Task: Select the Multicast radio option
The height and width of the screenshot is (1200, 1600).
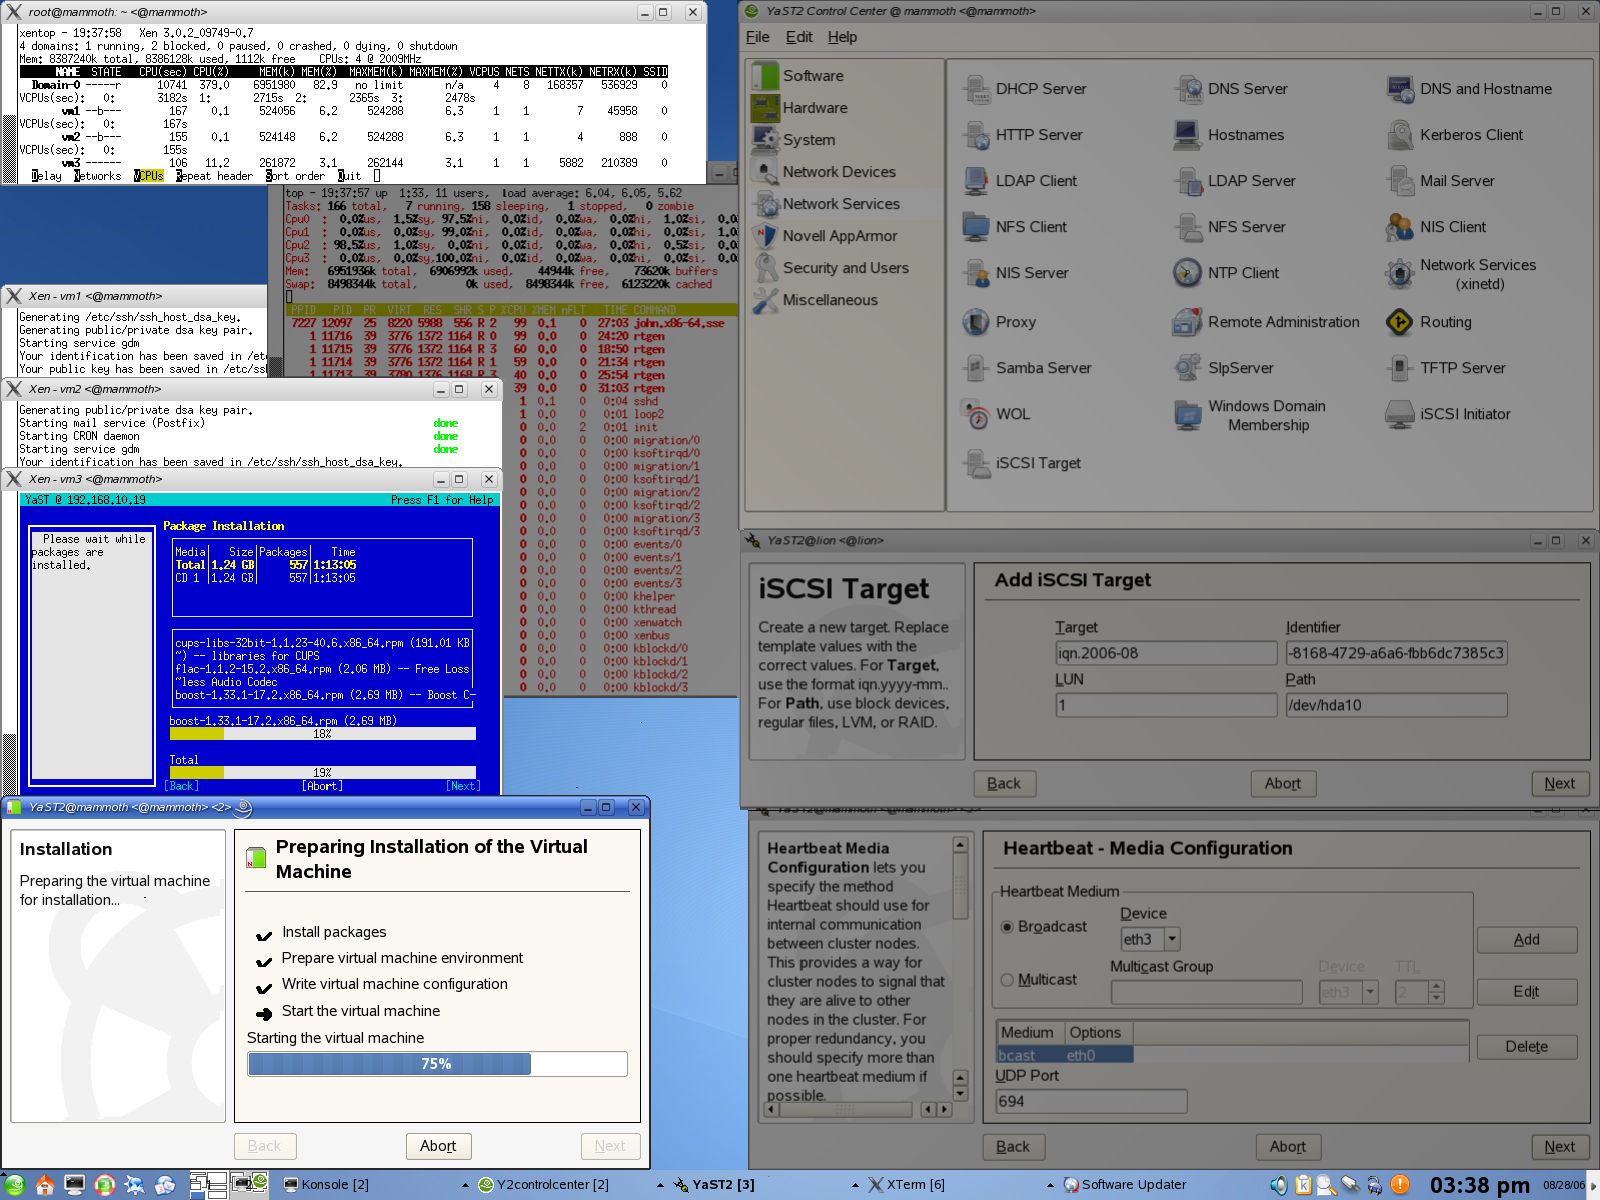Action: click(1008, 980)
